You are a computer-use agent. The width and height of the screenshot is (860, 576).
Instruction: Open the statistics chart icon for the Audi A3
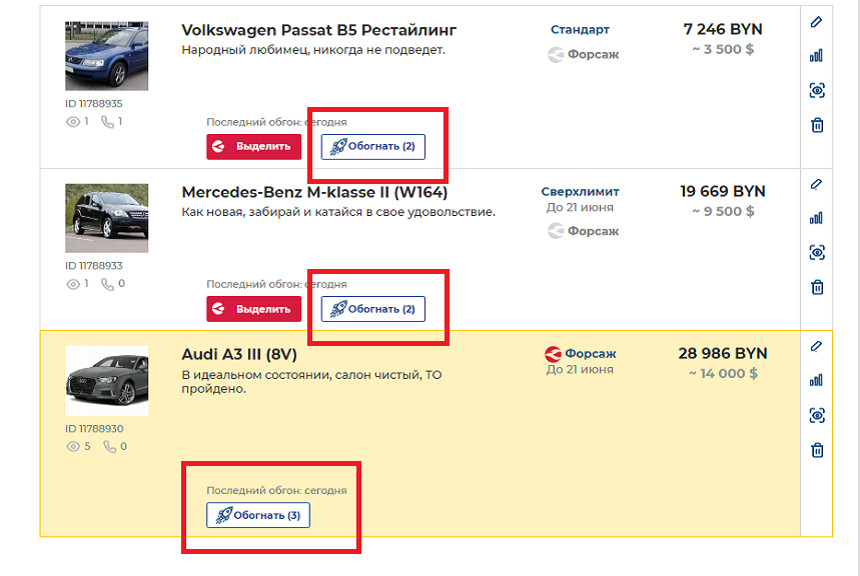point(816,380)
